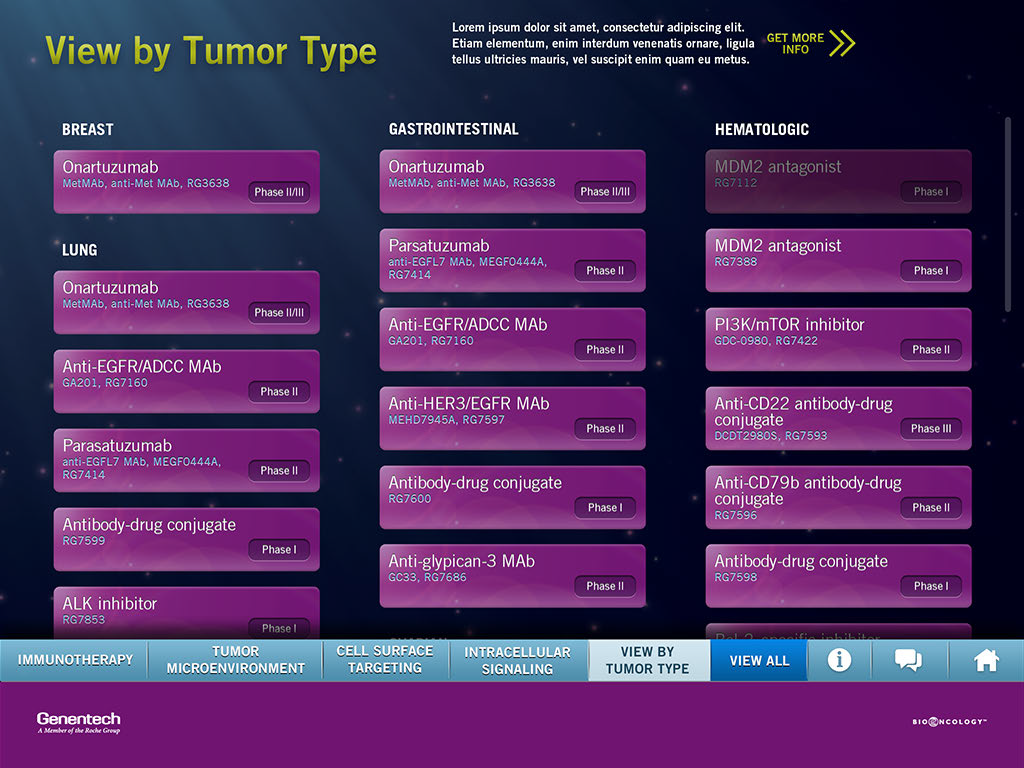Click the BREAST section heading
The height and width of the screenshot is (768, 1024).
click(x=88, y=129)
